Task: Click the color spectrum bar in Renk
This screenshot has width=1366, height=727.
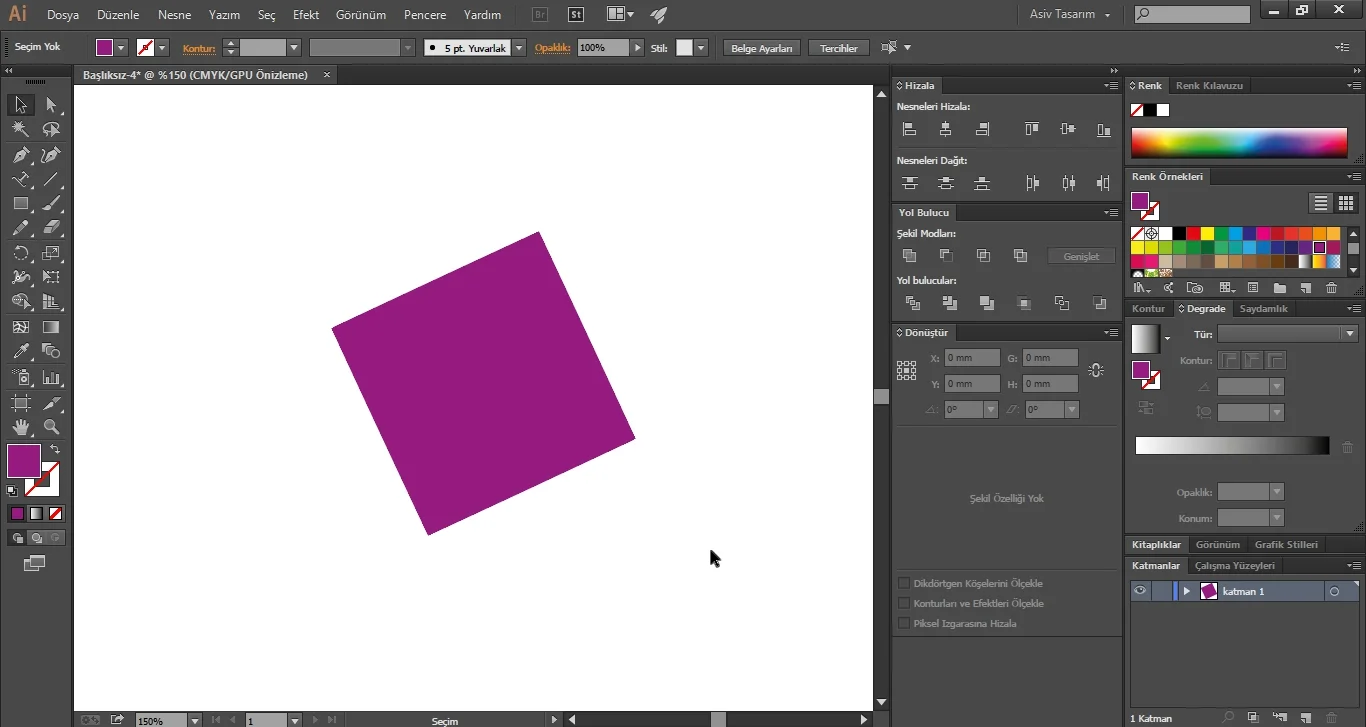Action: [x=1239, y=143]
